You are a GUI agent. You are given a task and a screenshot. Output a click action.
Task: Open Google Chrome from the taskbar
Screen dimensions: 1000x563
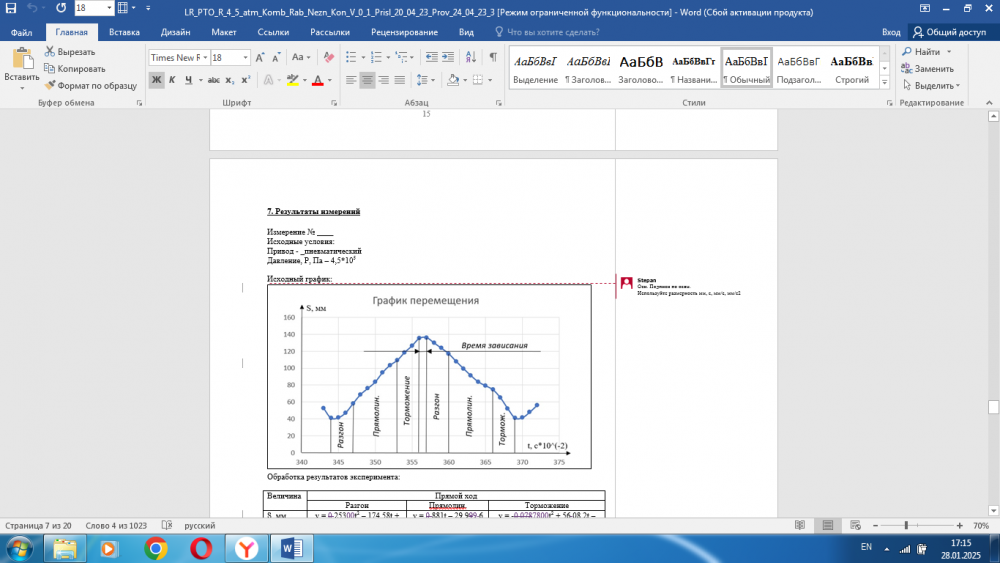[x=155, y=548]
